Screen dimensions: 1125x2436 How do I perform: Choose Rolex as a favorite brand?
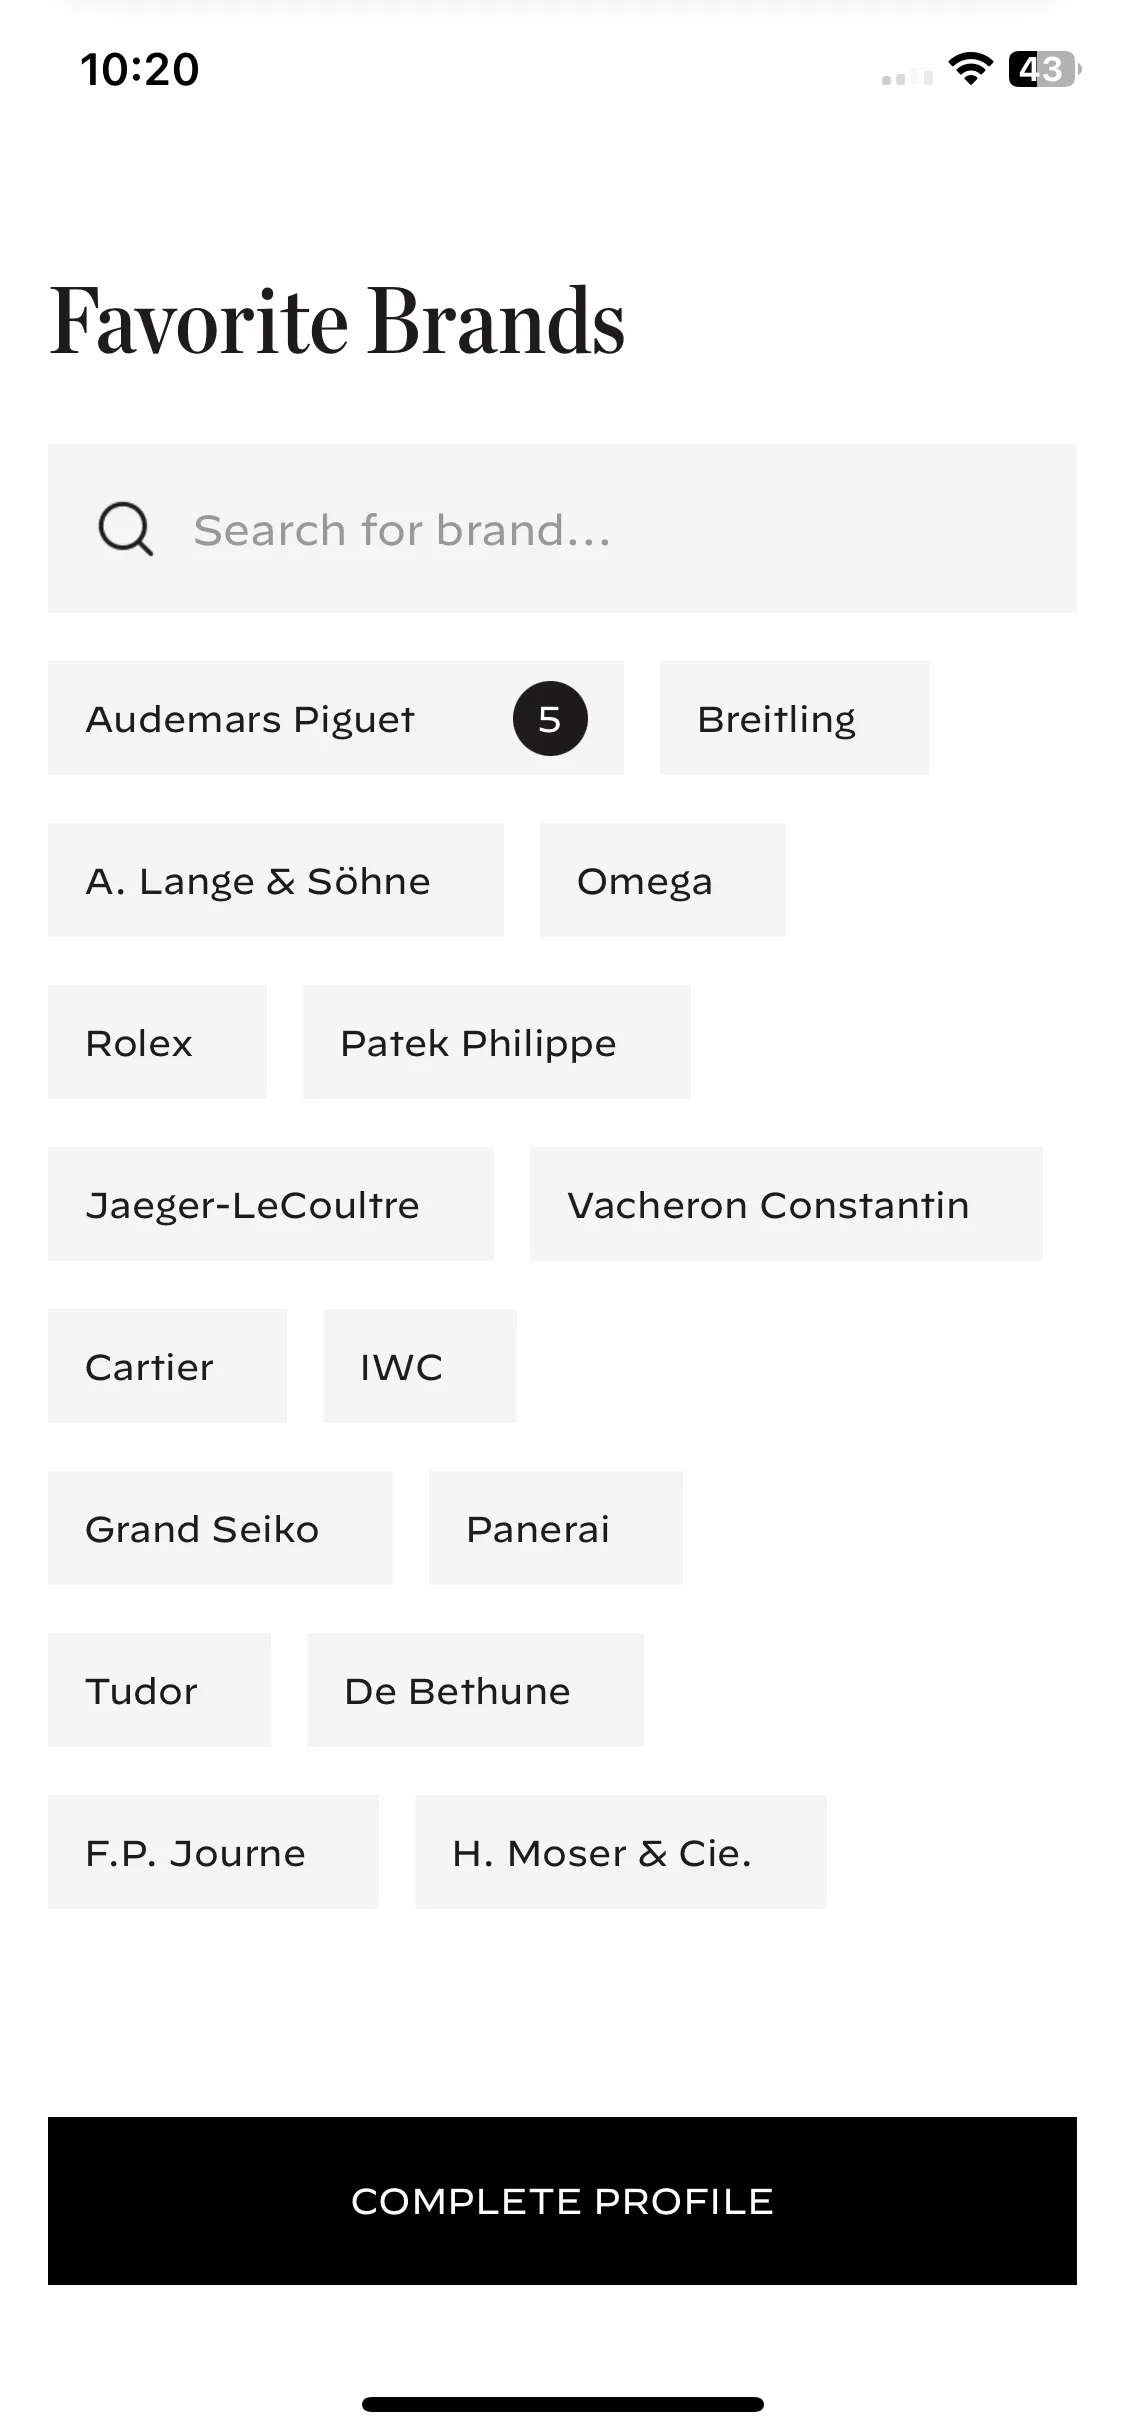click(157, 1042)
